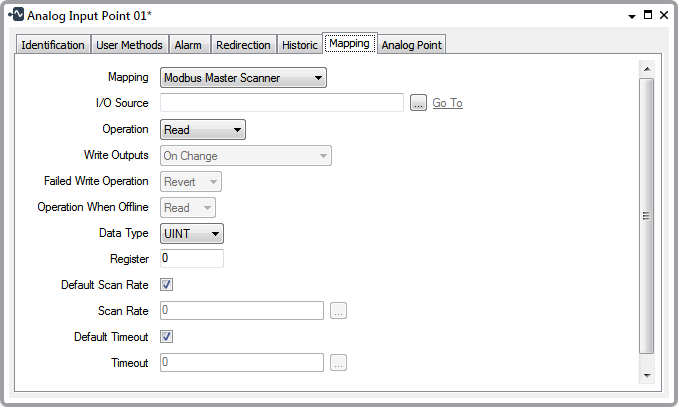Click the scroll down arrow

(646, 374)
